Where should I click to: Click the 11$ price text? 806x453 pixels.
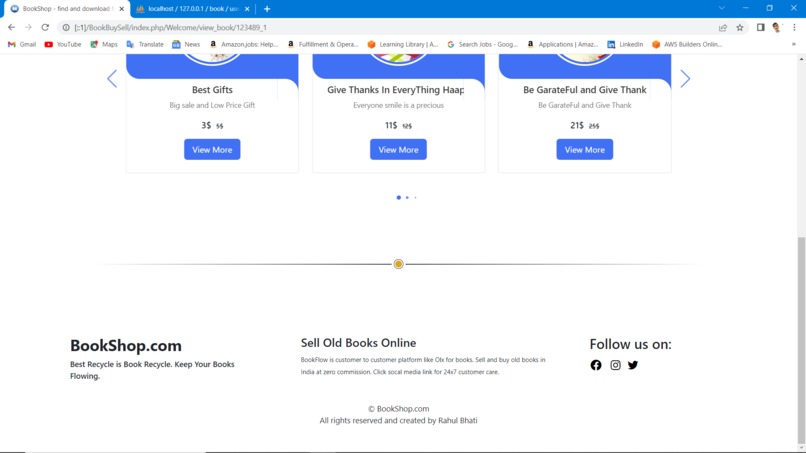(x=391, y=125)
